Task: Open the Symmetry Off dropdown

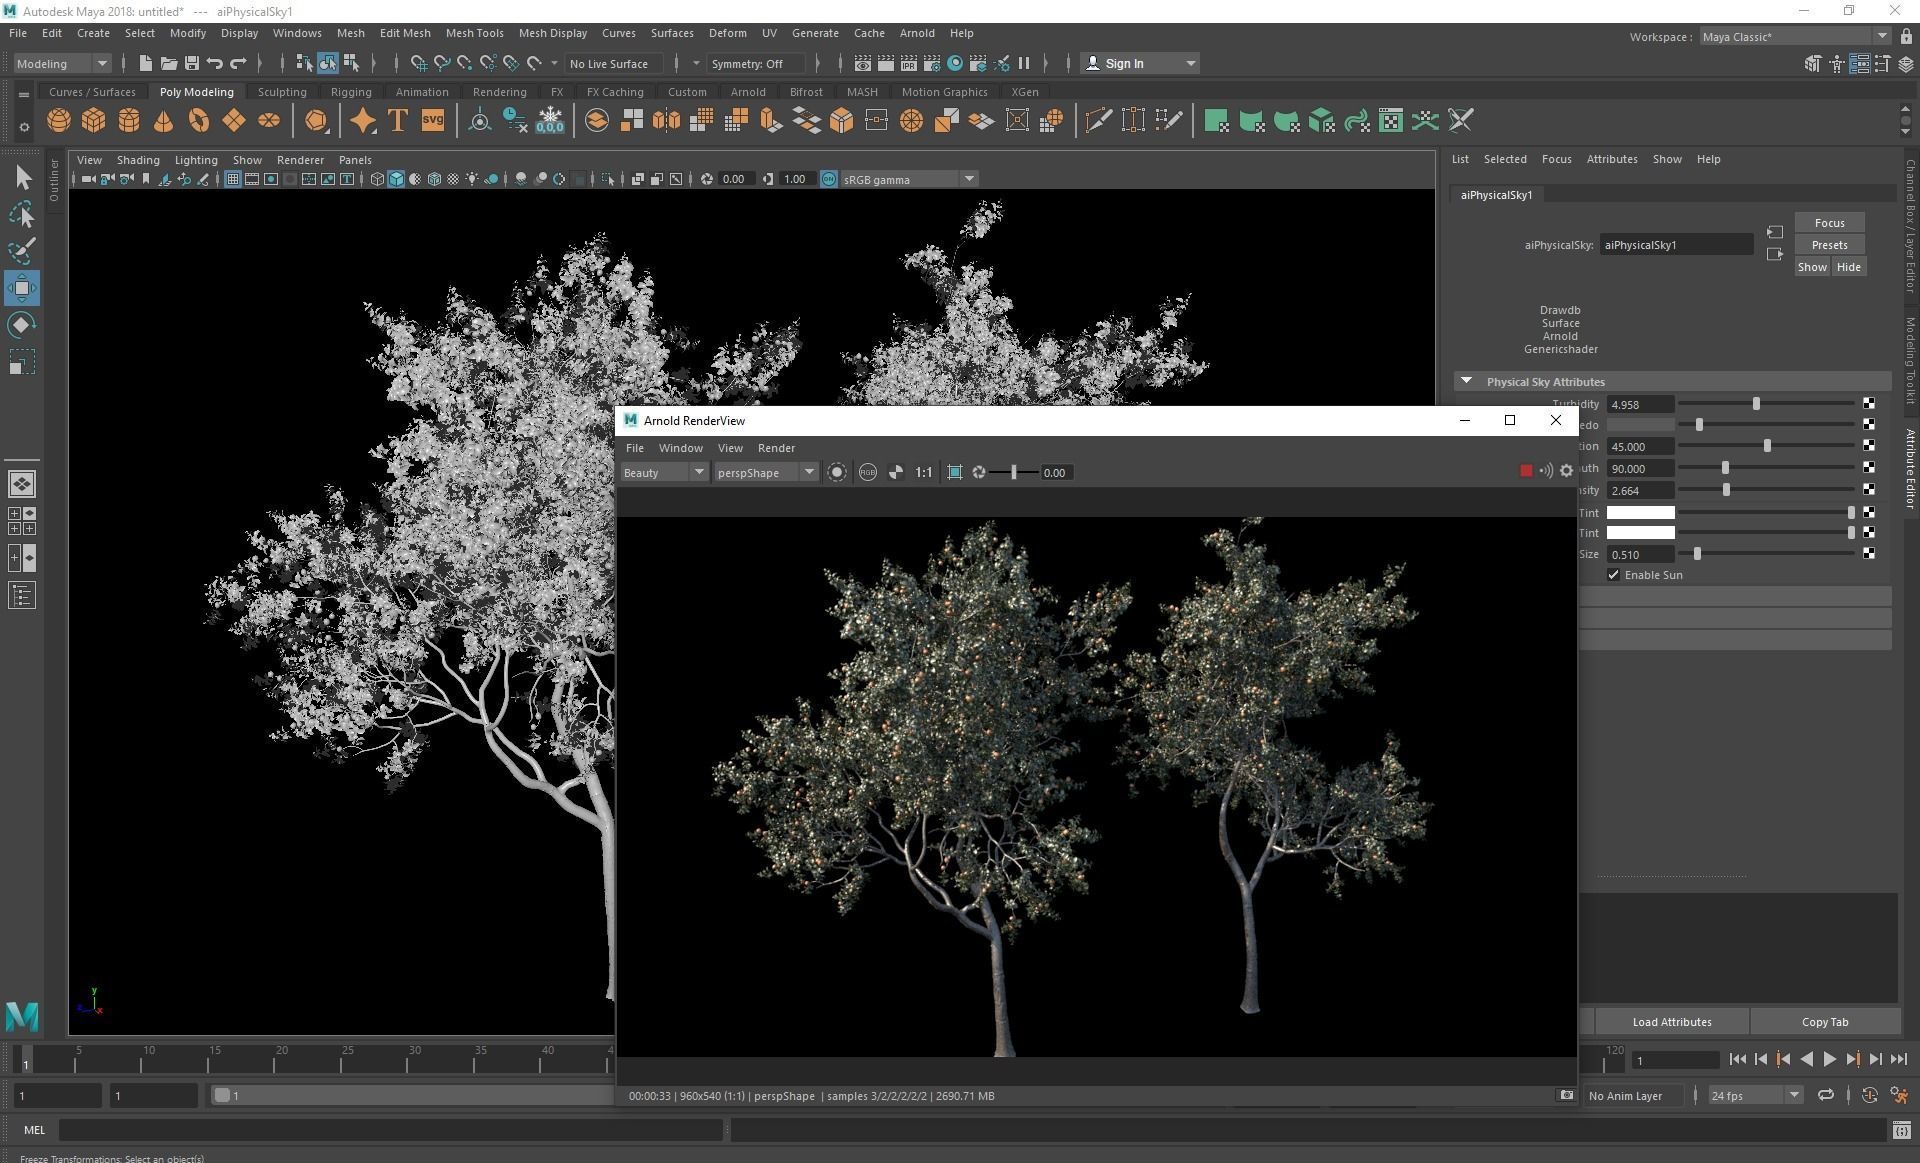Action: point(757,63)
